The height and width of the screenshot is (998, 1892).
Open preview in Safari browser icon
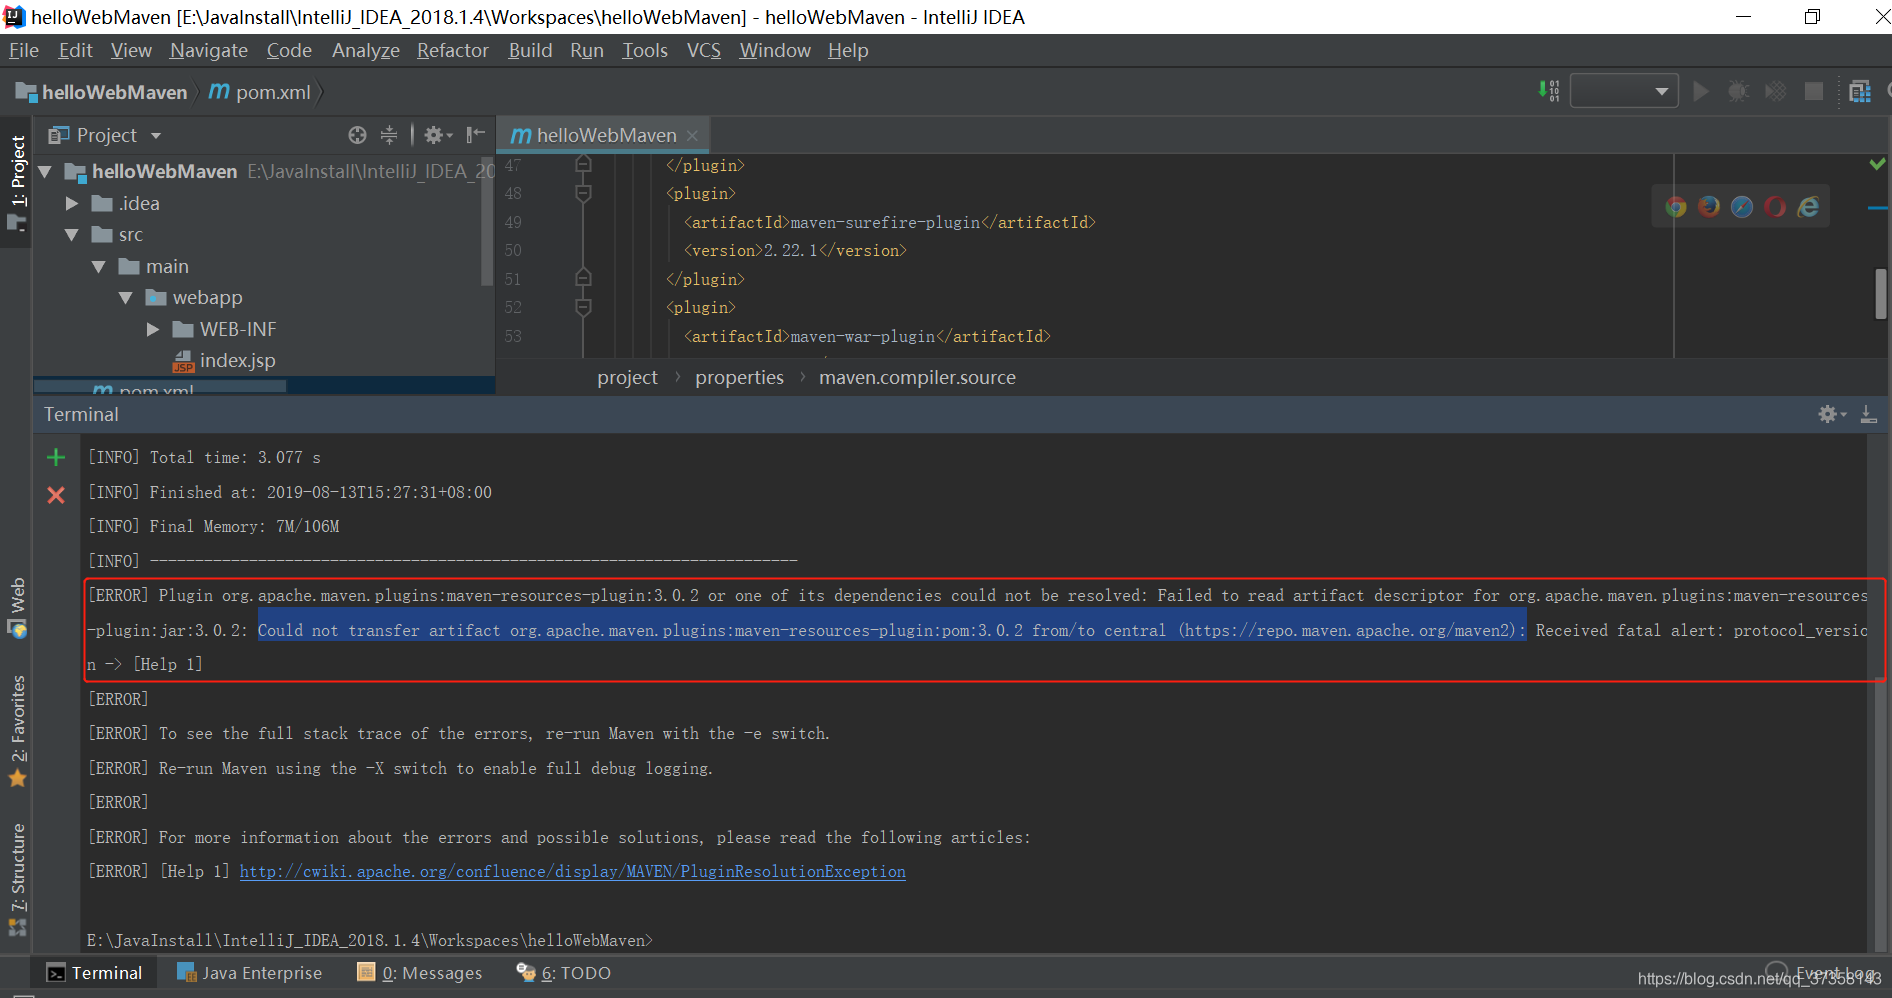pyautogui.click(x=1742, y=207)
